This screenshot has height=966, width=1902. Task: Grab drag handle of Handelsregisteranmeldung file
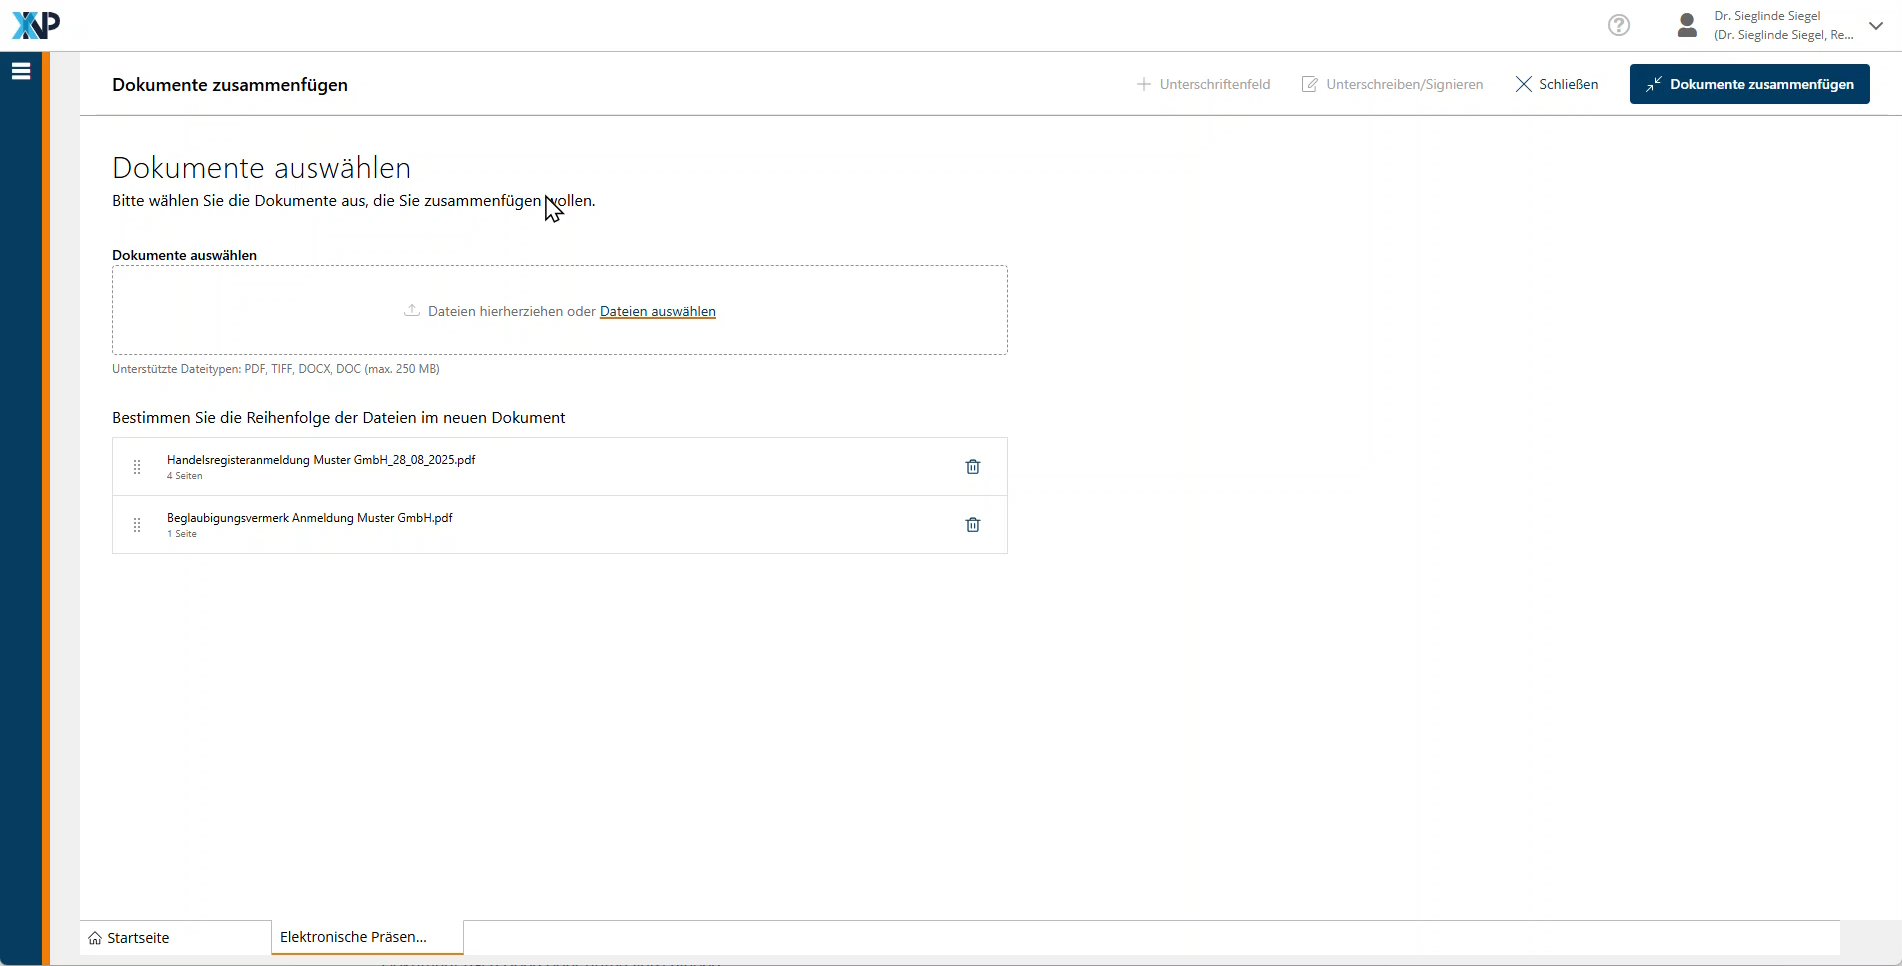pyautogui.click(x=137, y=467)
